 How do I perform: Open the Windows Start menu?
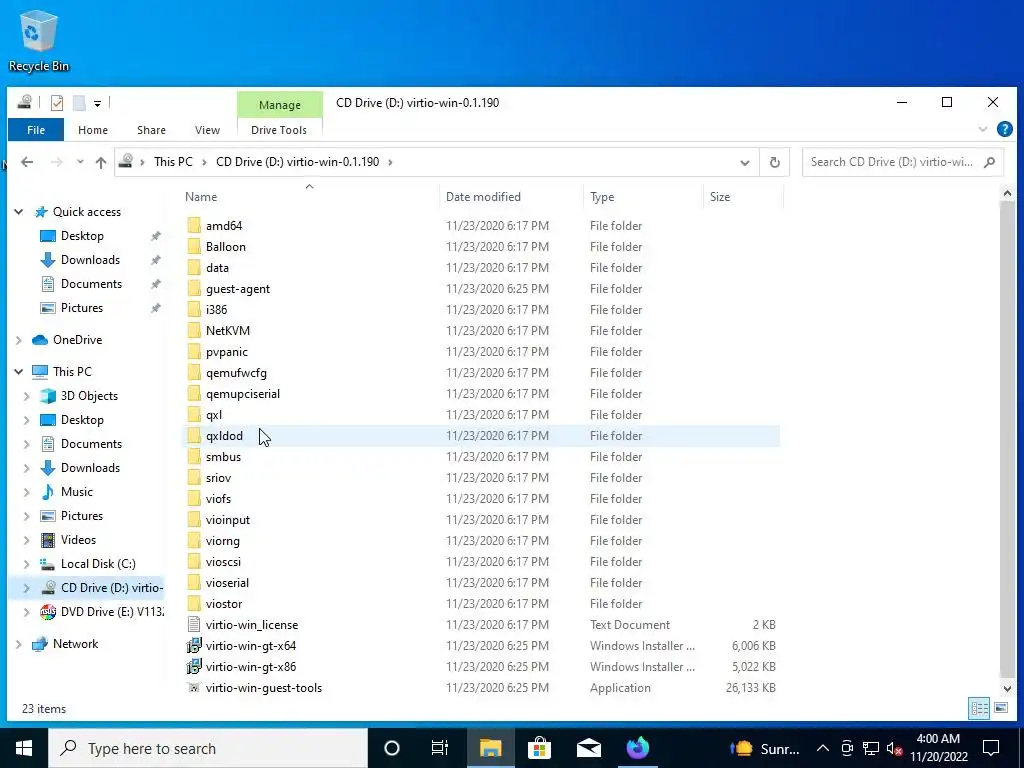click(24, 748)
